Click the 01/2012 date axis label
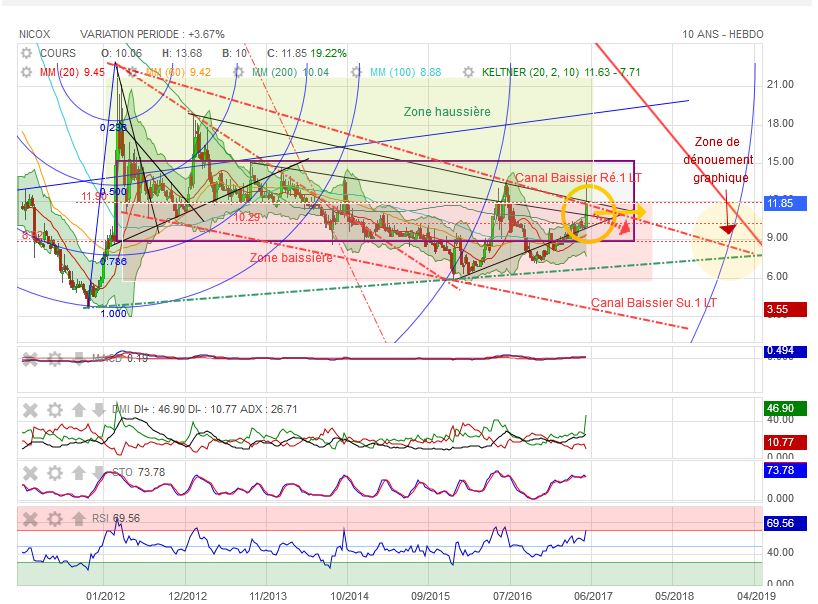This screenshot has height=604, width=818. point(105,596)
